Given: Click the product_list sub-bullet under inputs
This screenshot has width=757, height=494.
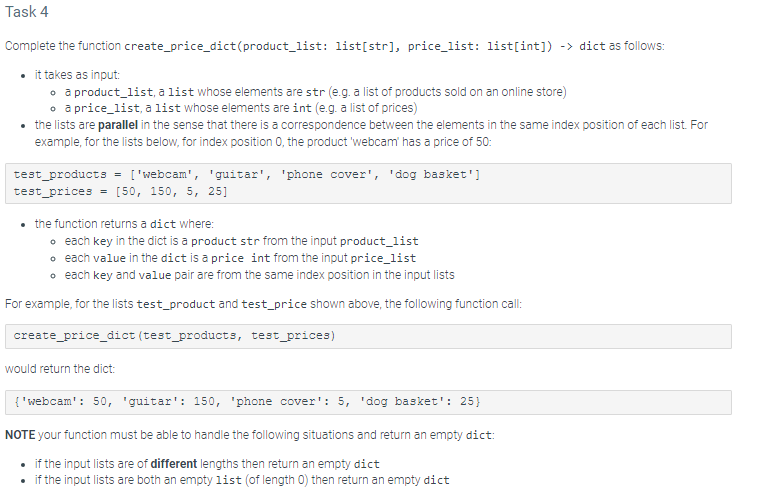Looking at the screenshot, I should [x=315, y=92].
